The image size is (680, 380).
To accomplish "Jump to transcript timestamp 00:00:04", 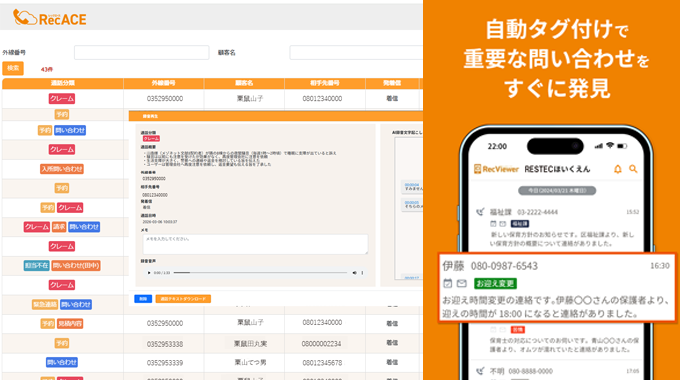I will 412,184.
